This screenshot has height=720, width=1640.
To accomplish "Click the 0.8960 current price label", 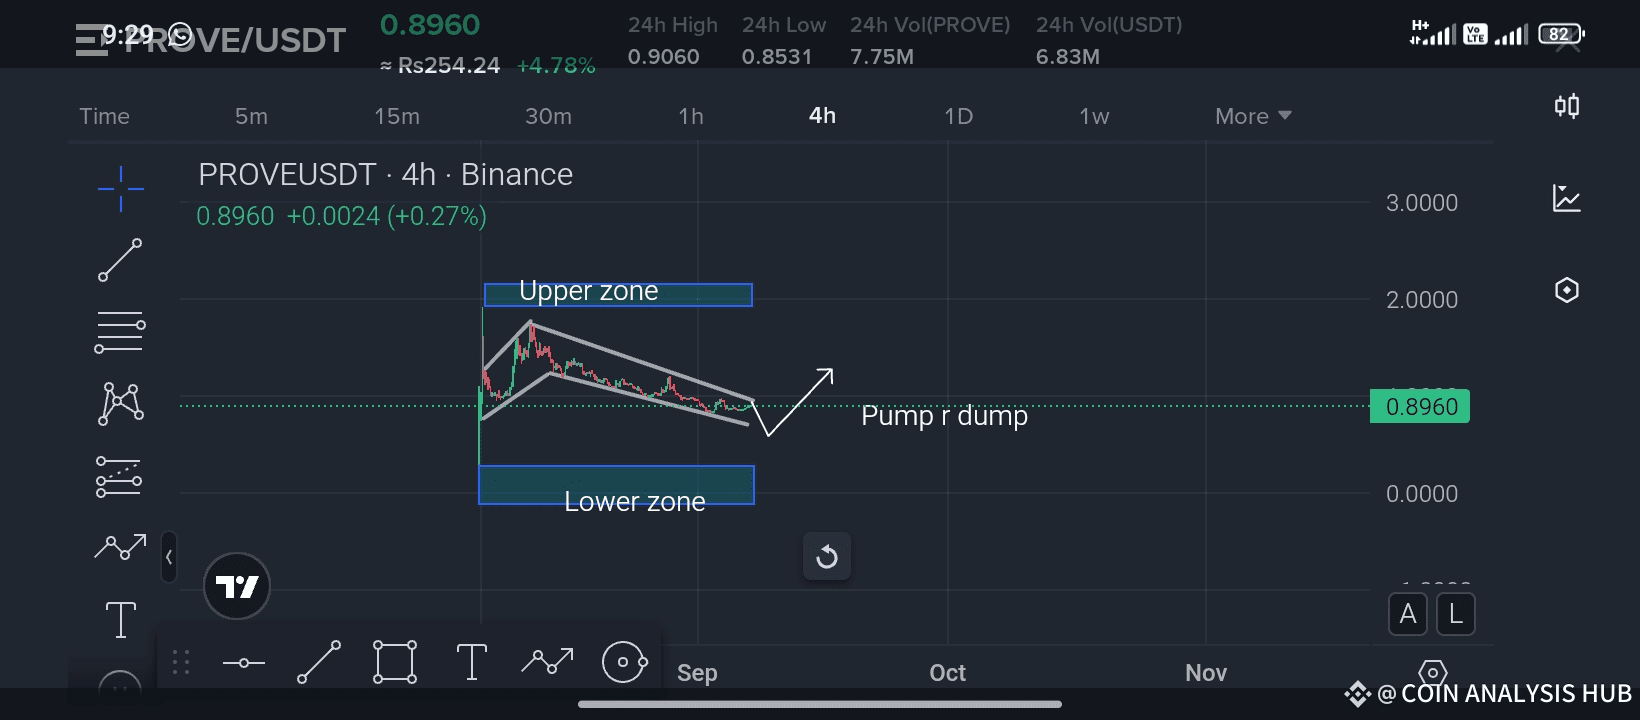I will [x=1420, y=406].
